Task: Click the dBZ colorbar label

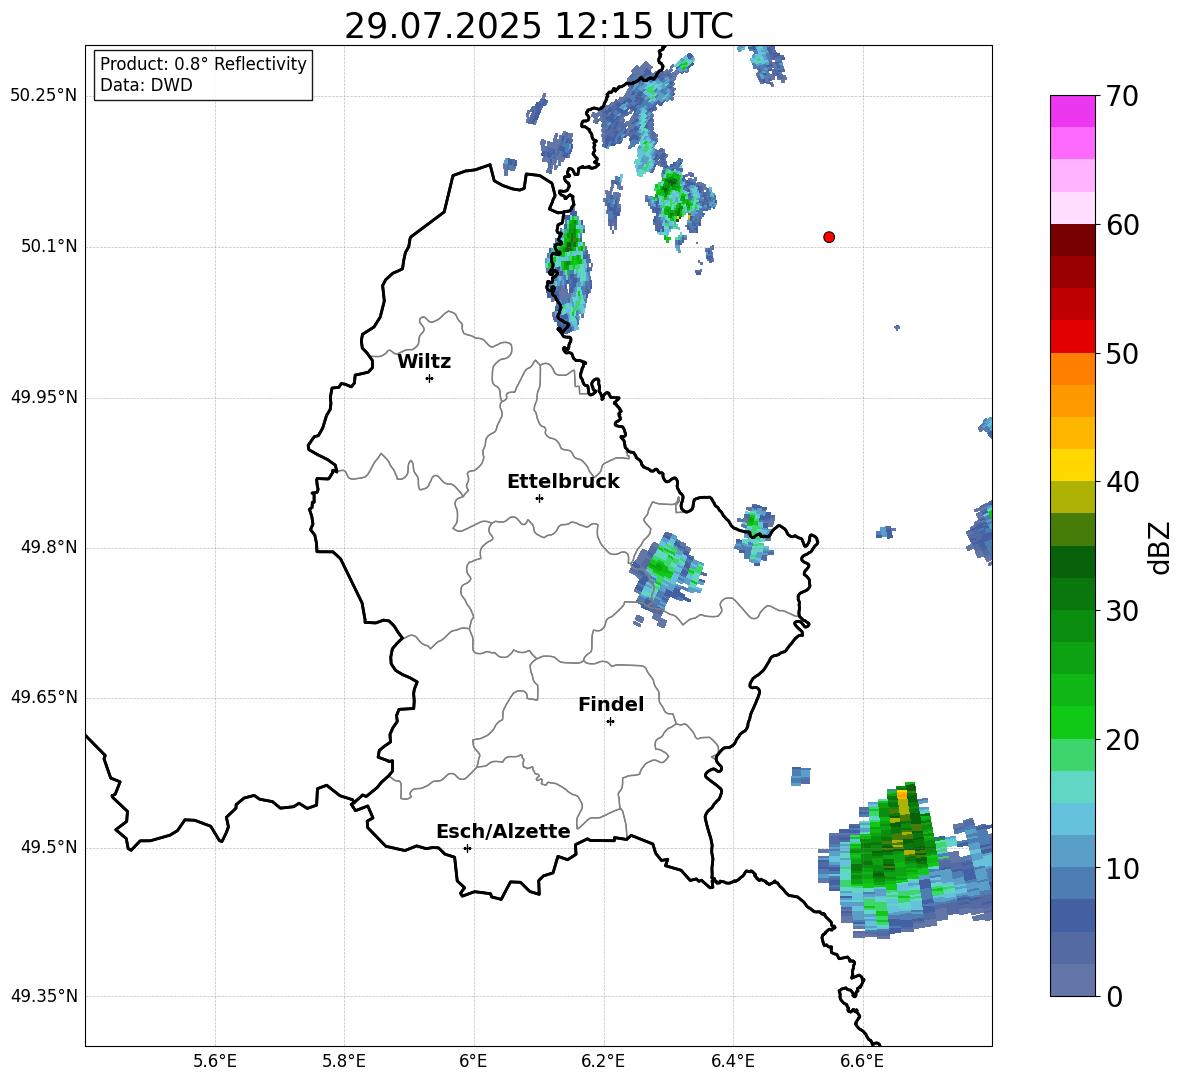Action: [x=1158, y=547]
